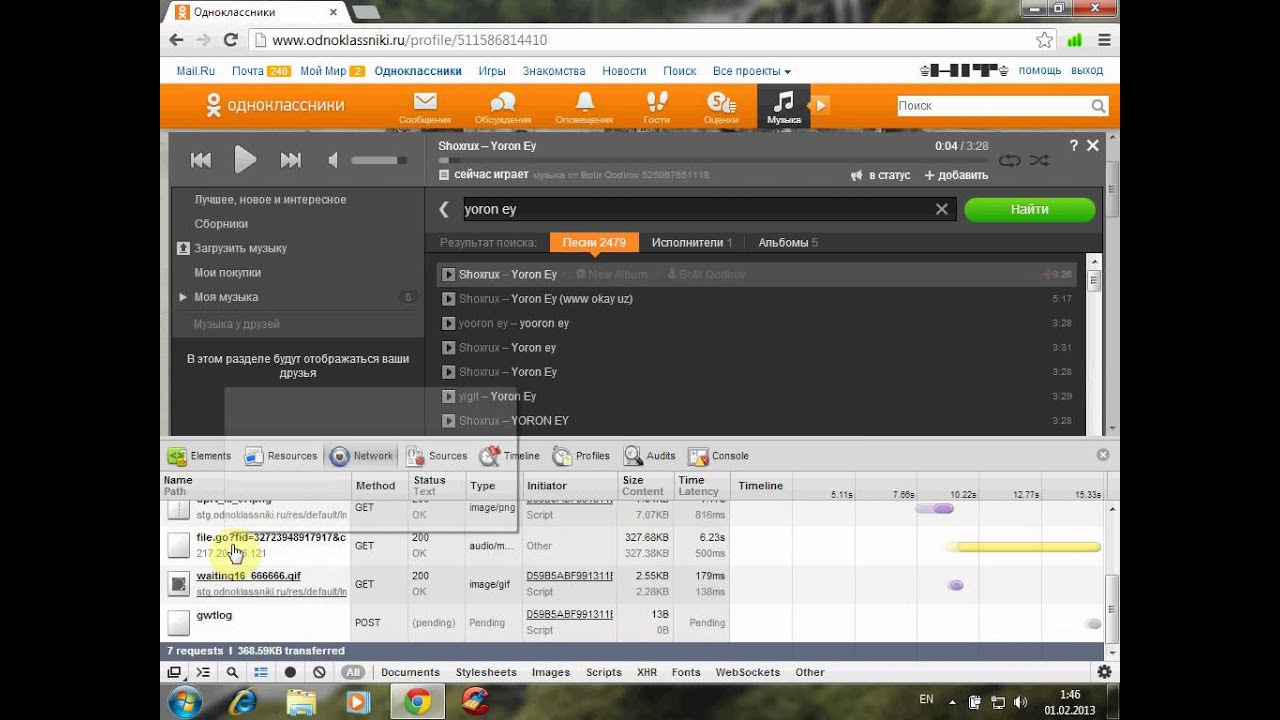Filter network by All
The image size is (1280, 720).
click(x=353, y=672)
